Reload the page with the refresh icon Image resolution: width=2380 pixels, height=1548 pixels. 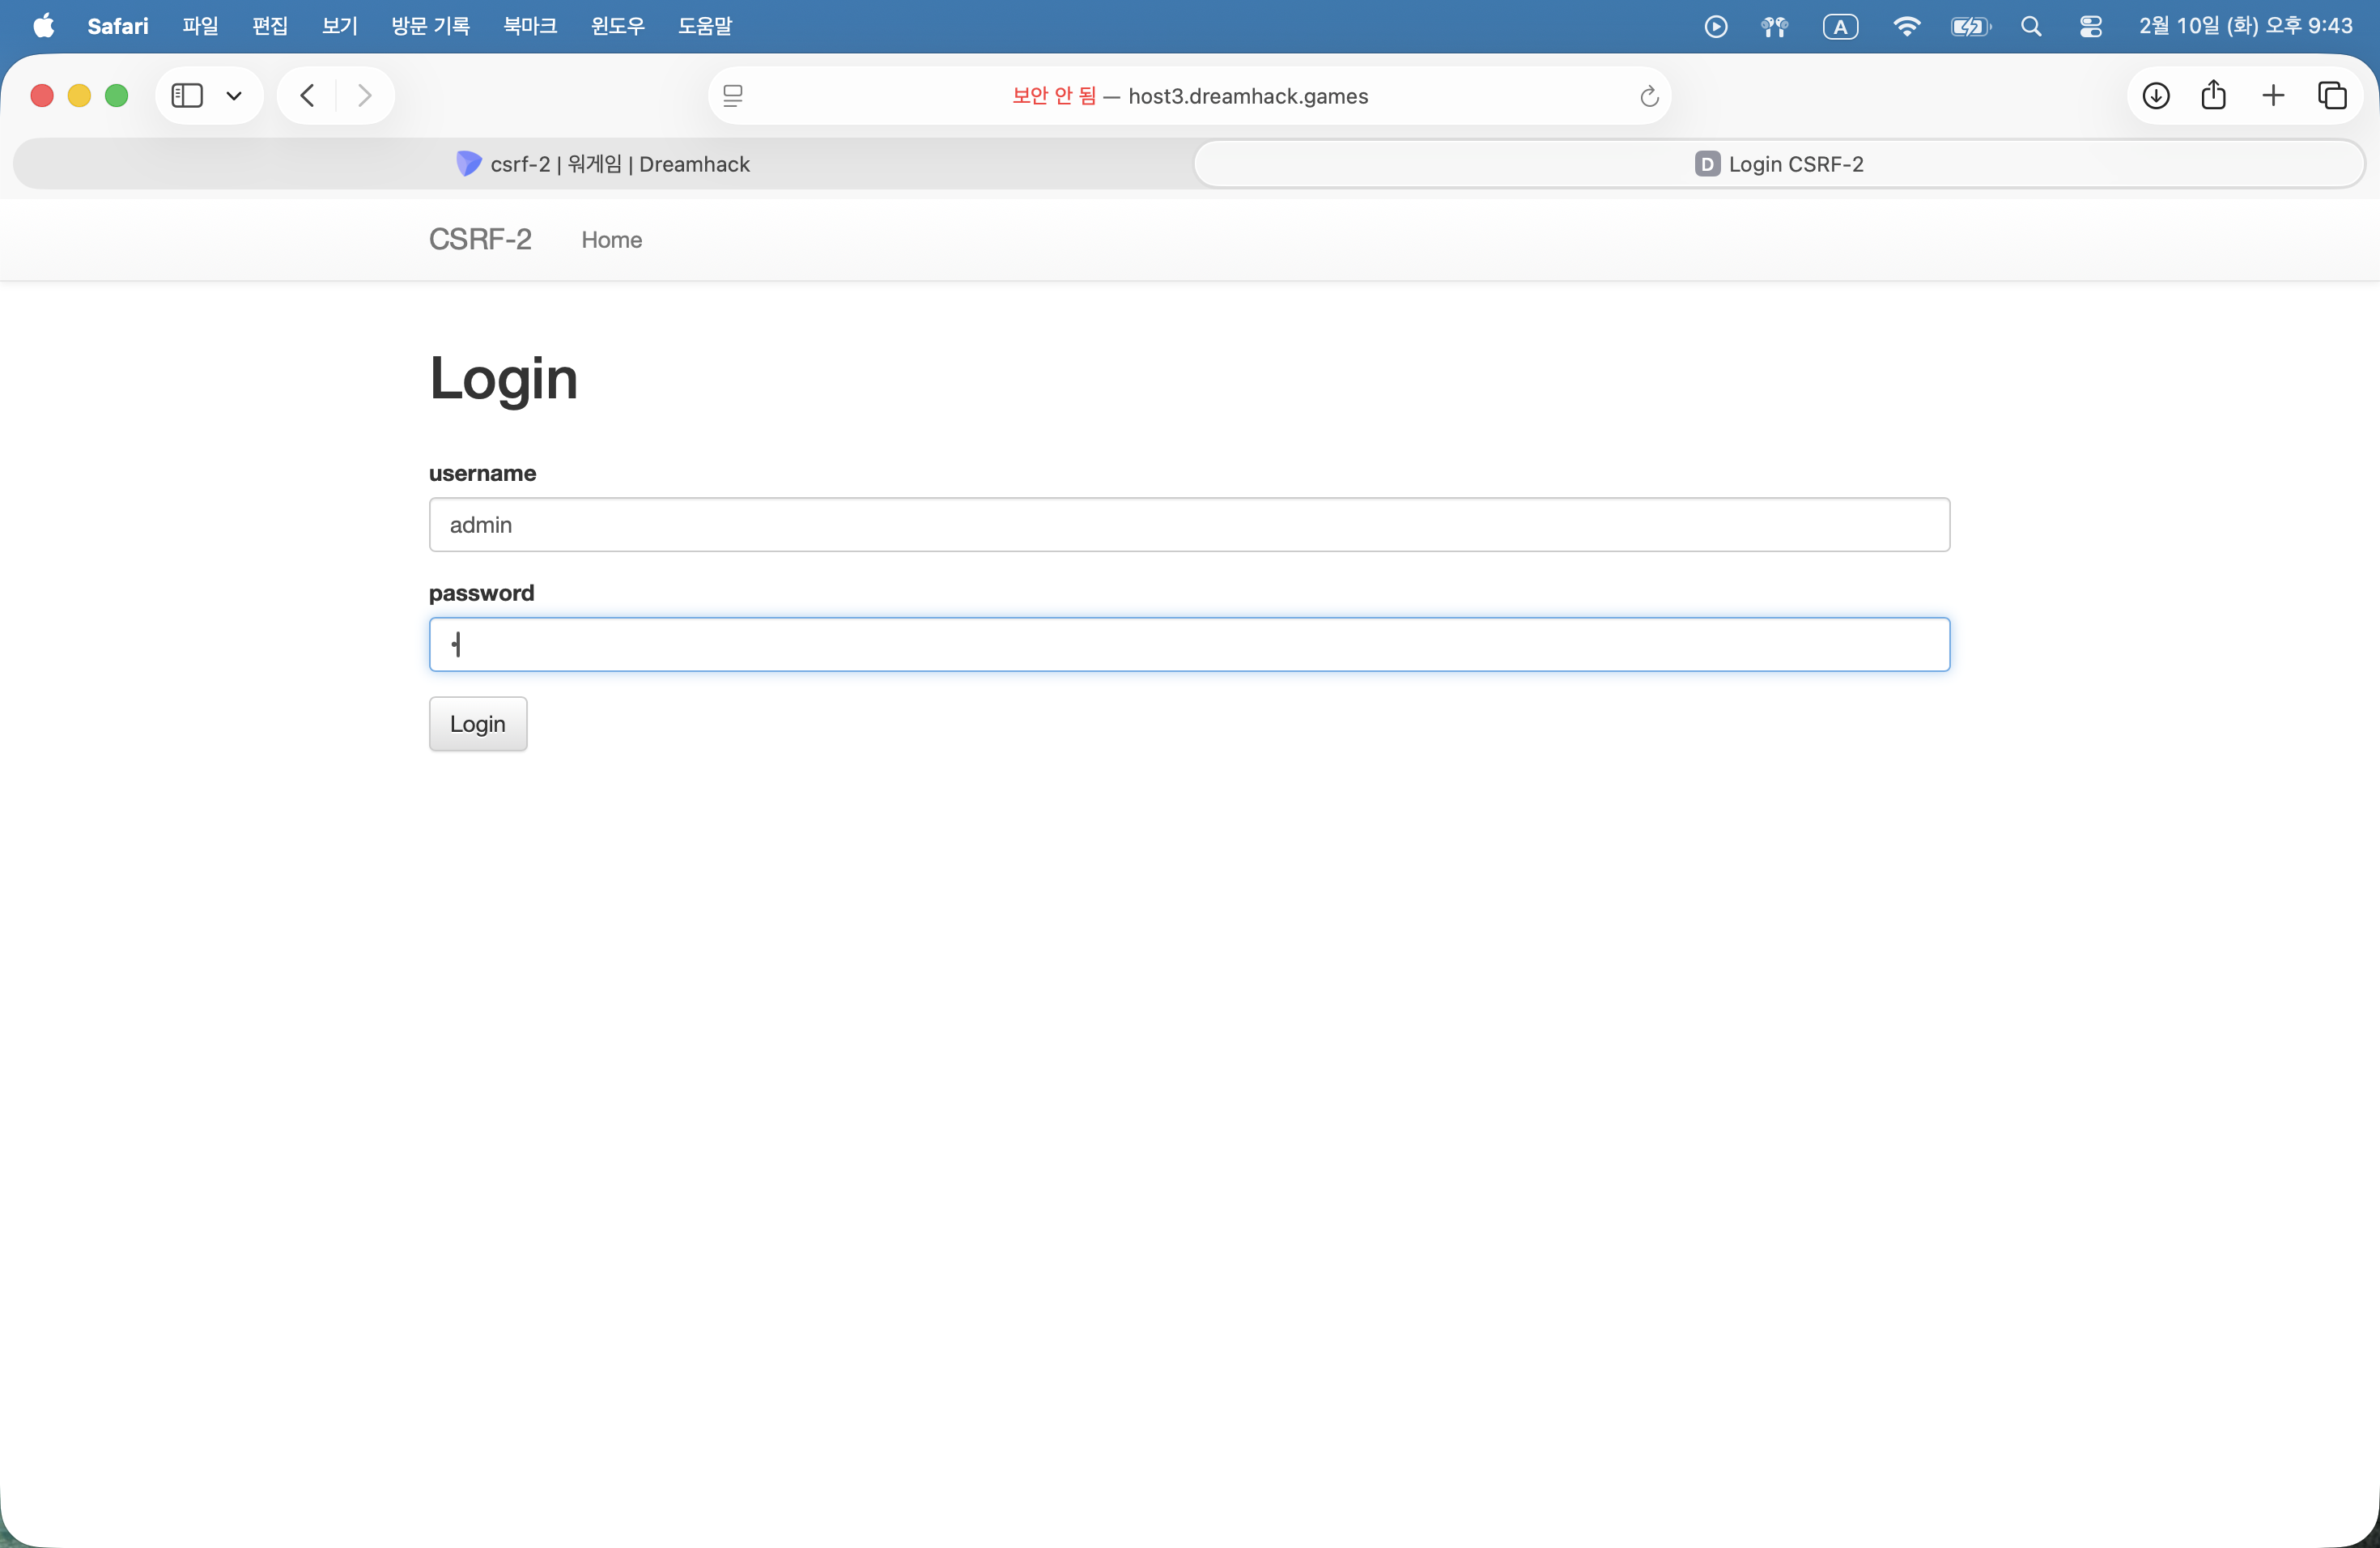point(1649,96)
